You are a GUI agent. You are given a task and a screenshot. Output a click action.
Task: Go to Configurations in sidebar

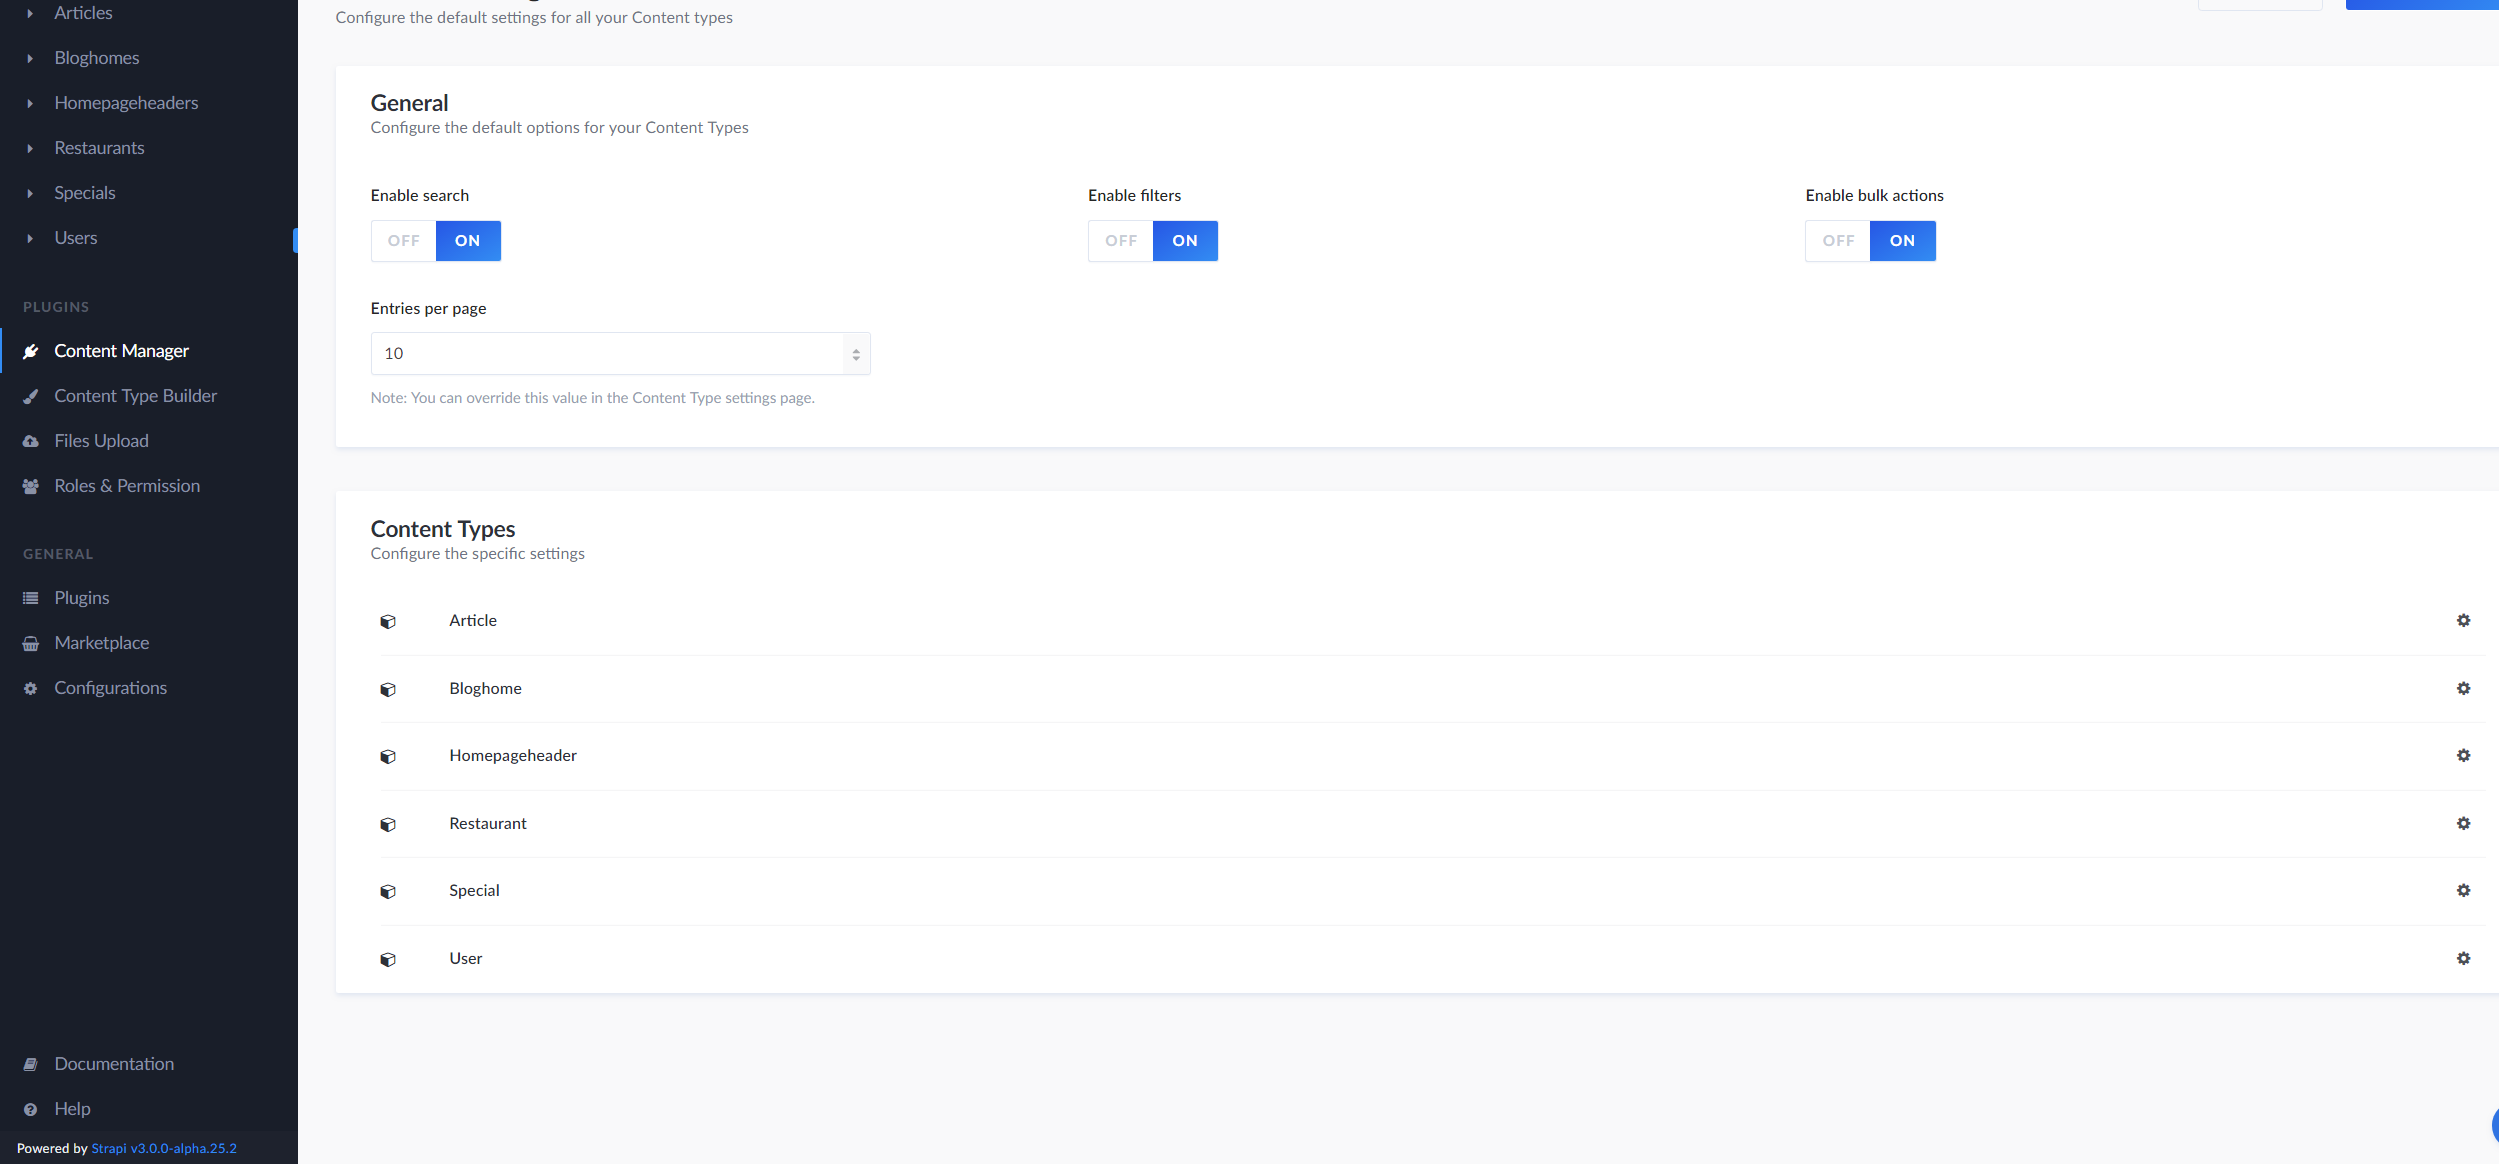pos(110,688)
